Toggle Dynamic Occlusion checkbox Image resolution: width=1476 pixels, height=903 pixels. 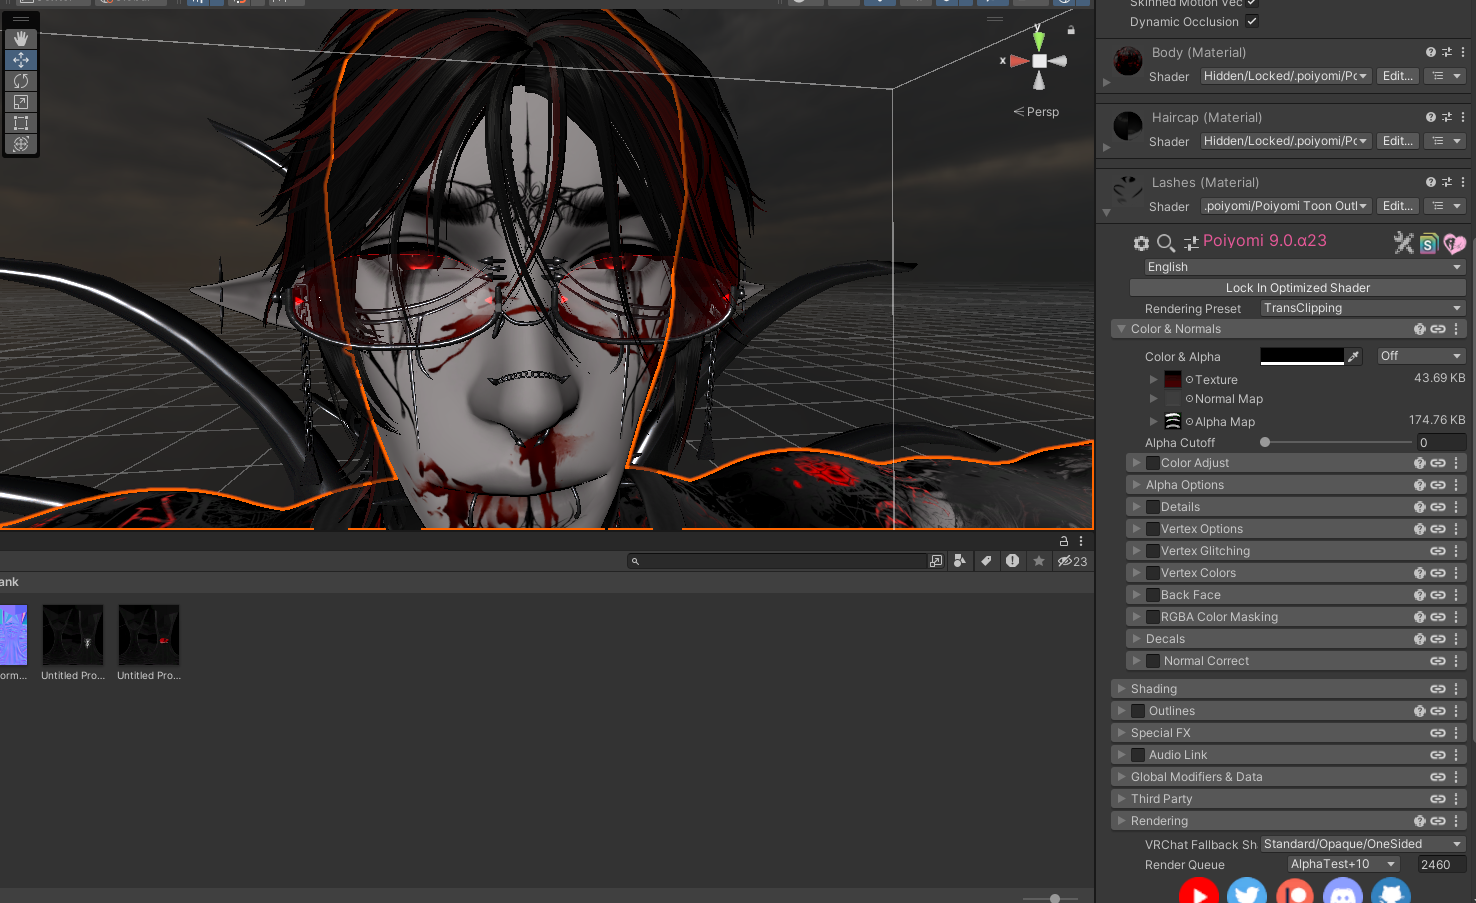[x=1252, y=21]
